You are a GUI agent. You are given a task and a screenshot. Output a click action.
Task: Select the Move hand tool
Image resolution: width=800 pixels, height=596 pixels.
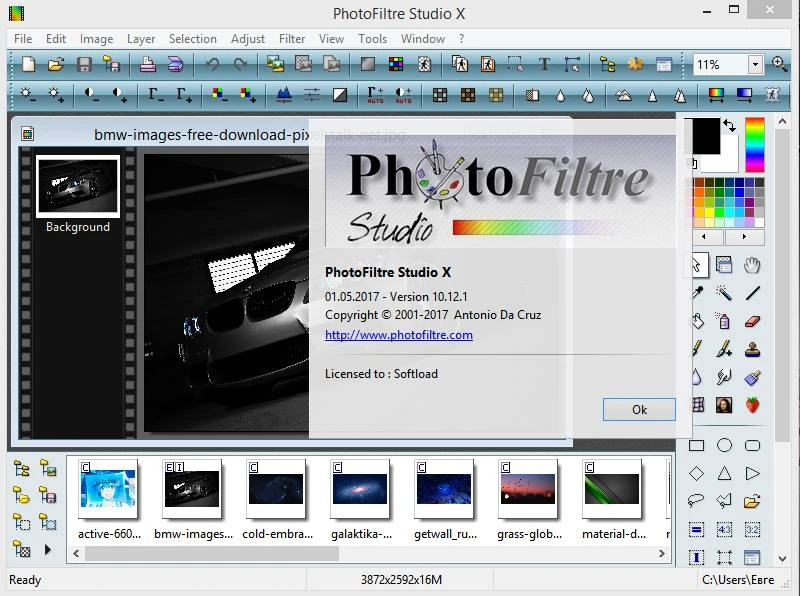pyautogui.click(x=752, y=265)
